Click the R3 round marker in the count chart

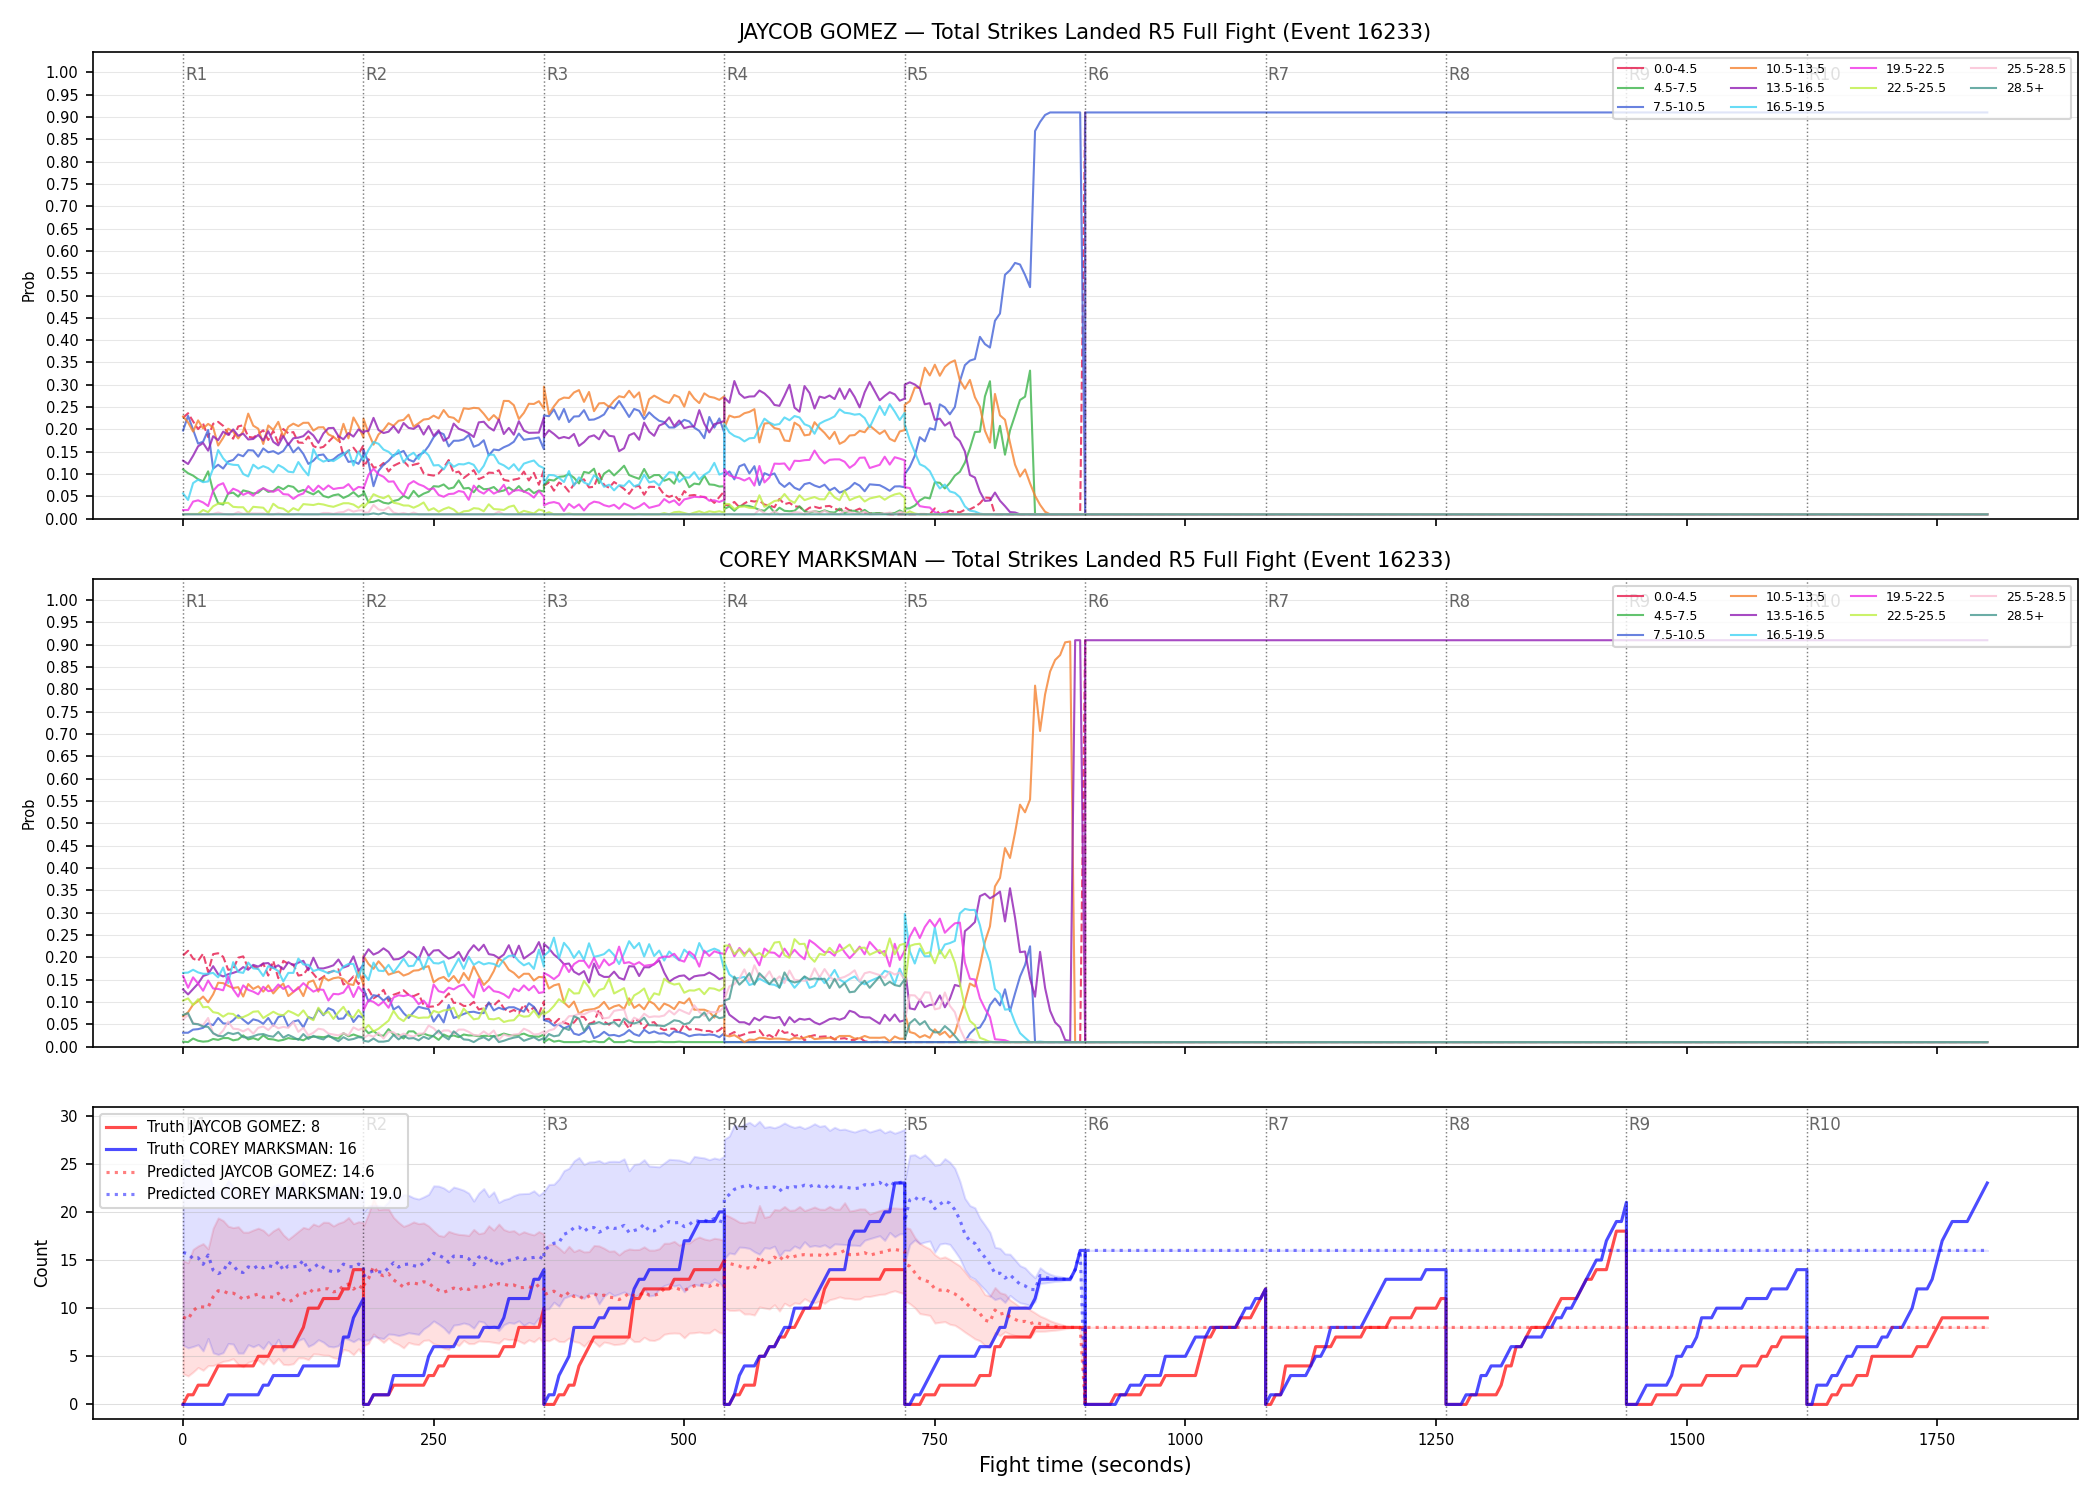pyautogui.click(x=557, y=1124)
